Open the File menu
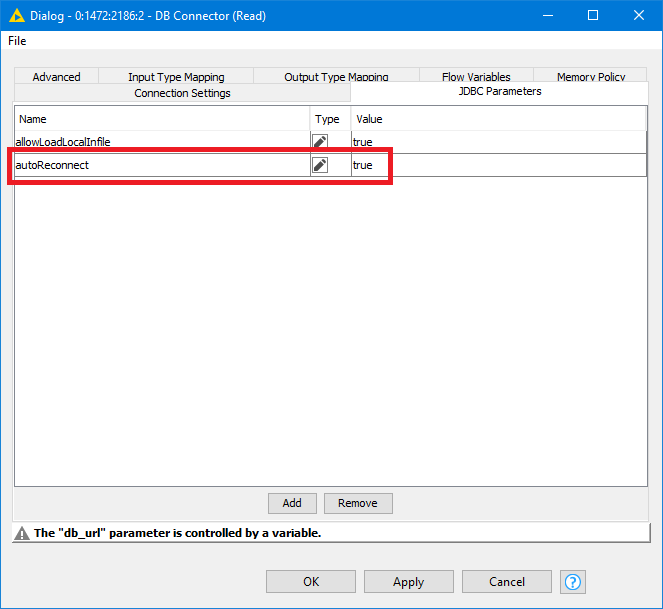This screenshot has height=609, width=663. click(x=17, y=41)
